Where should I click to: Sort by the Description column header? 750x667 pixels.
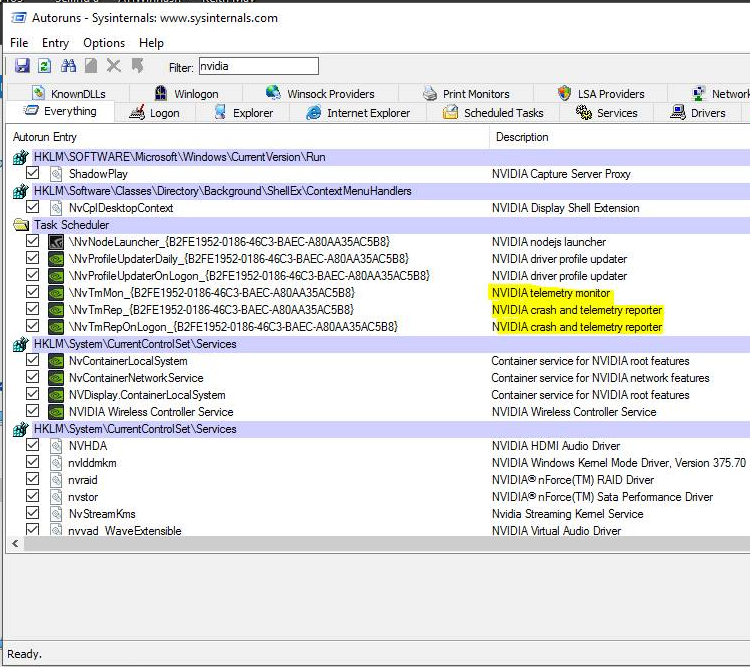[x=521, y=137]
